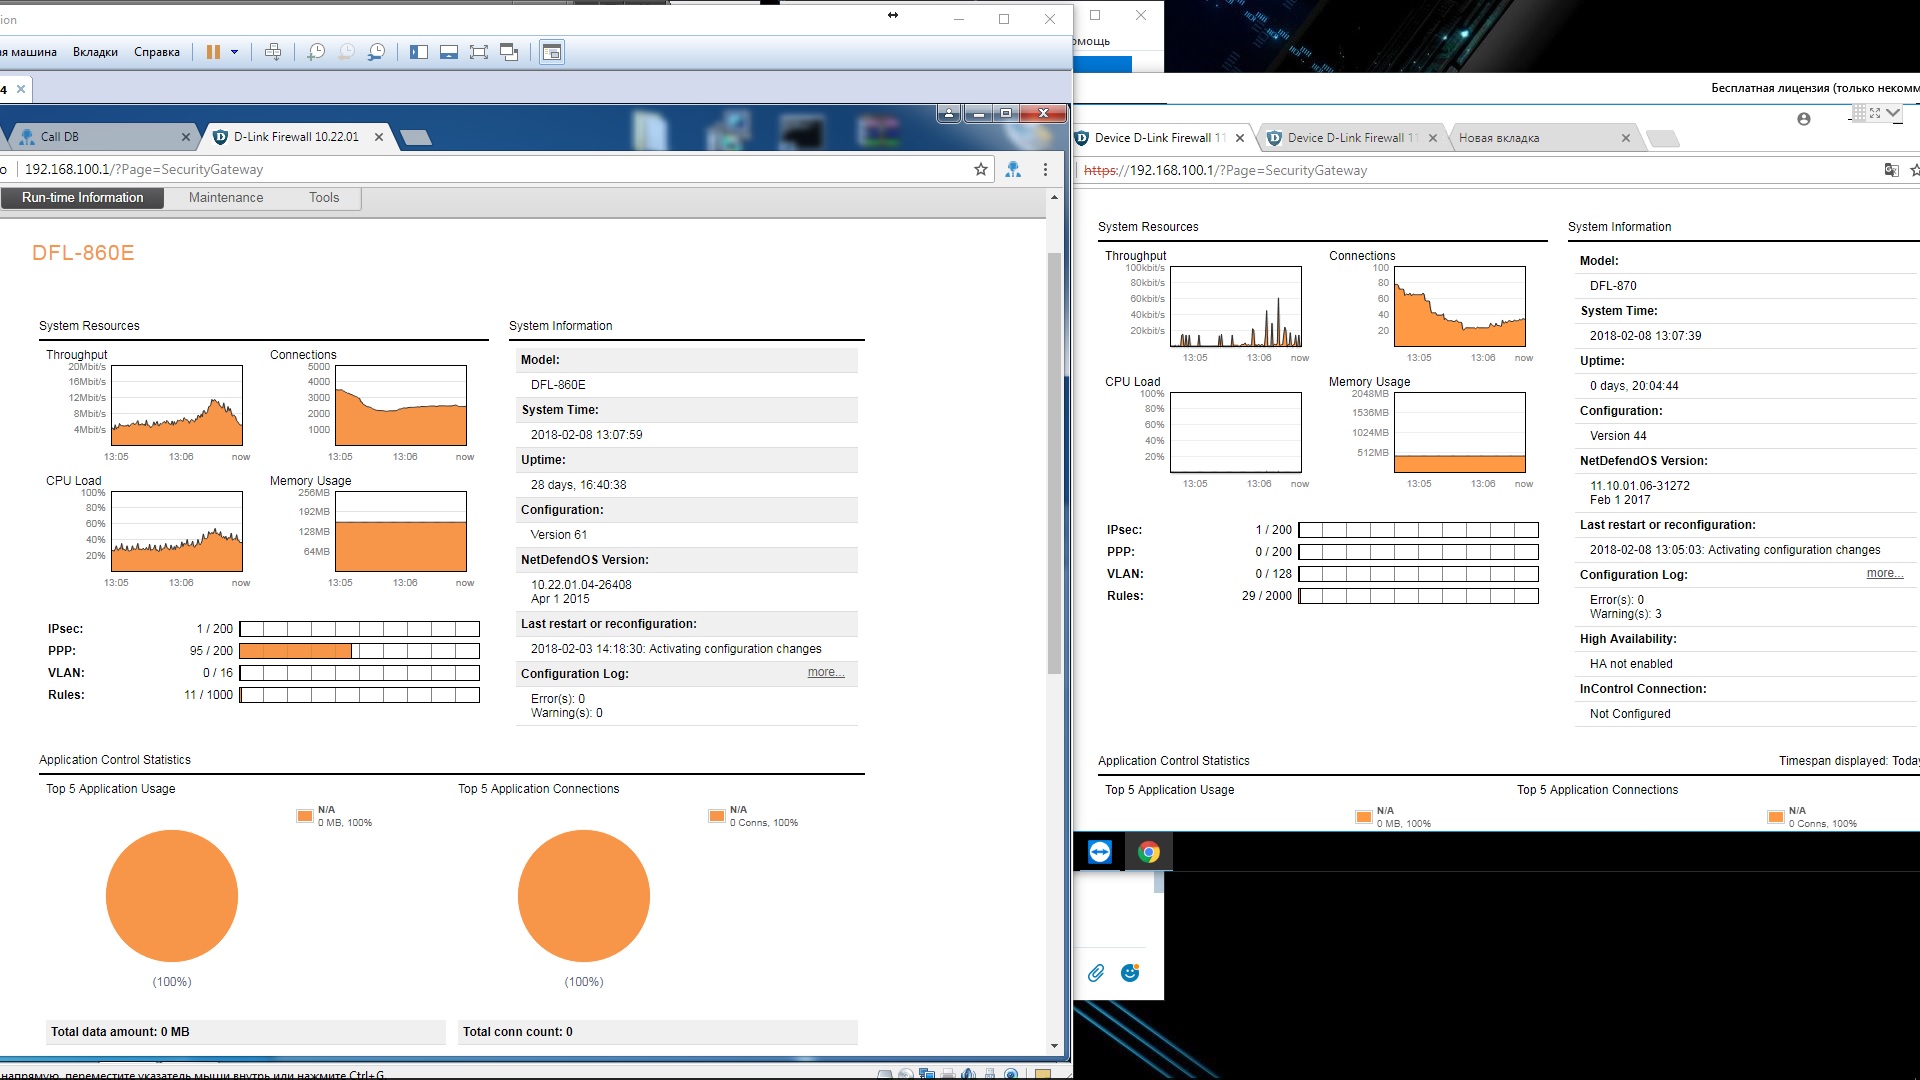
Task: Pause the virtual machine
Action: point(213,52)
